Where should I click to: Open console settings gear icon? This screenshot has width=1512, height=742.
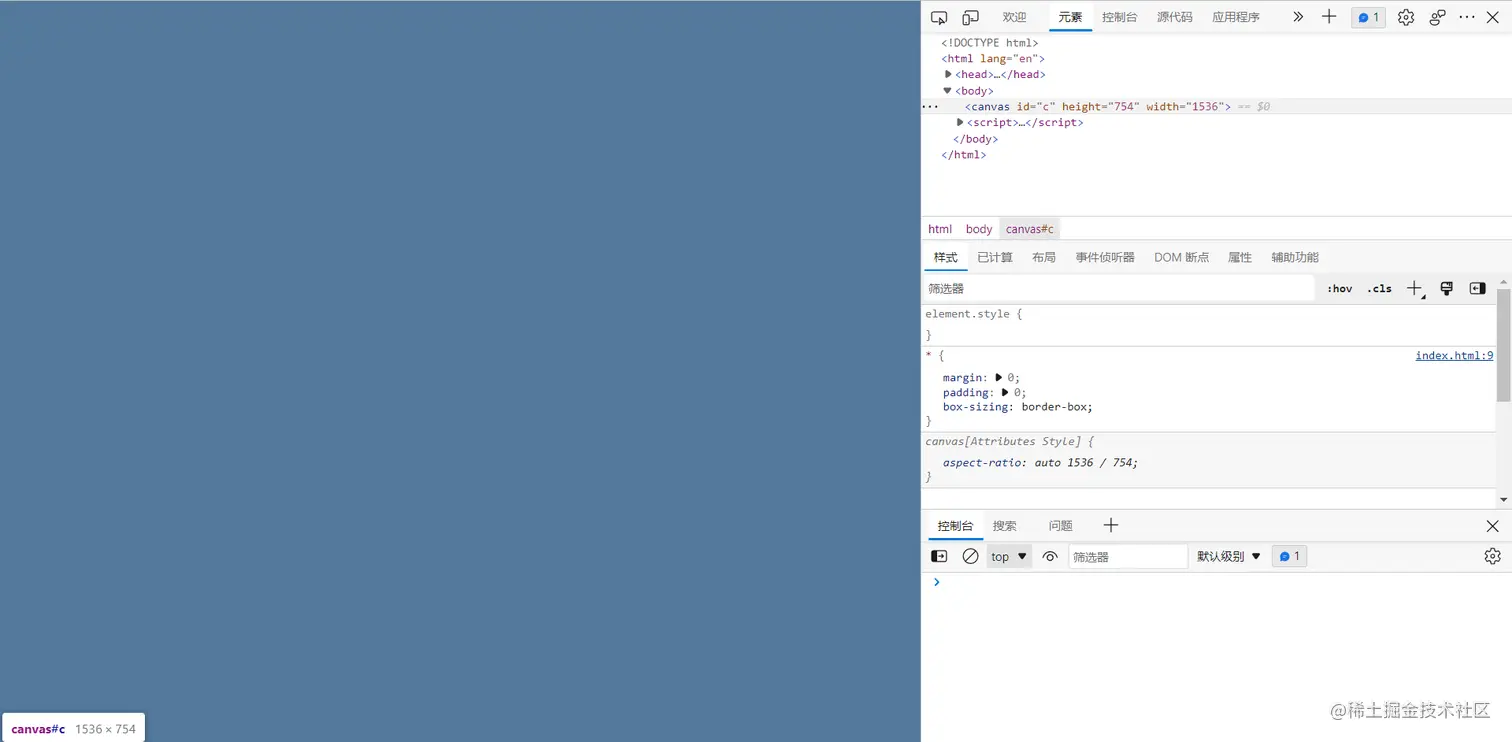click(1492, 556)
